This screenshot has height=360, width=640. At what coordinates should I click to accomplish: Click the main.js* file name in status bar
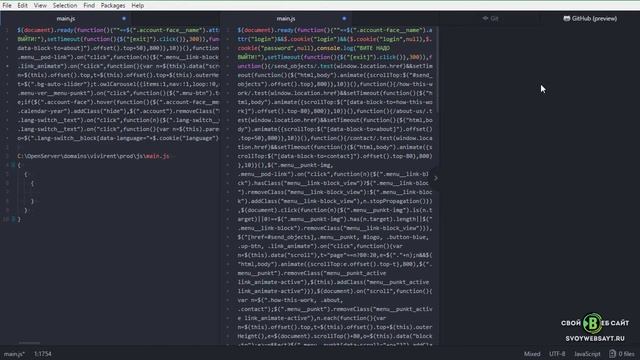(14, 354)
